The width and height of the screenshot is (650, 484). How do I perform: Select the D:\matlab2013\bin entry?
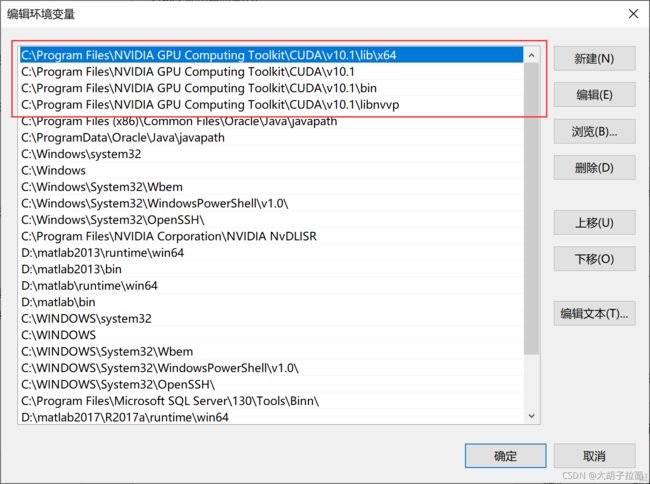pos(272,269)
